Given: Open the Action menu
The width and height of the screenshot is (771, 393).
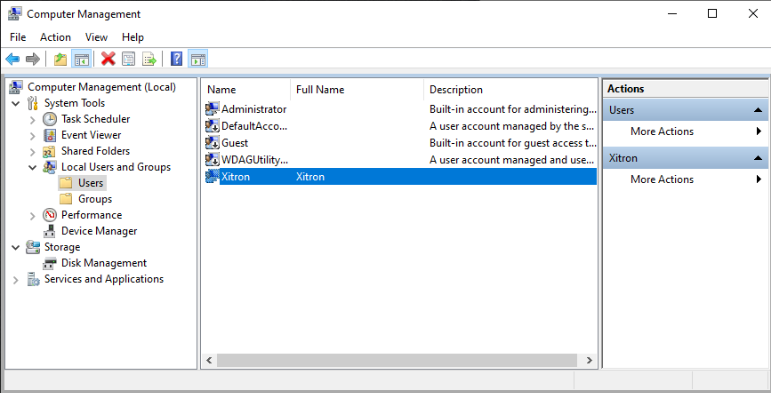Looking at the screenshot, I should pyautogui.click(x=55, y=37).
